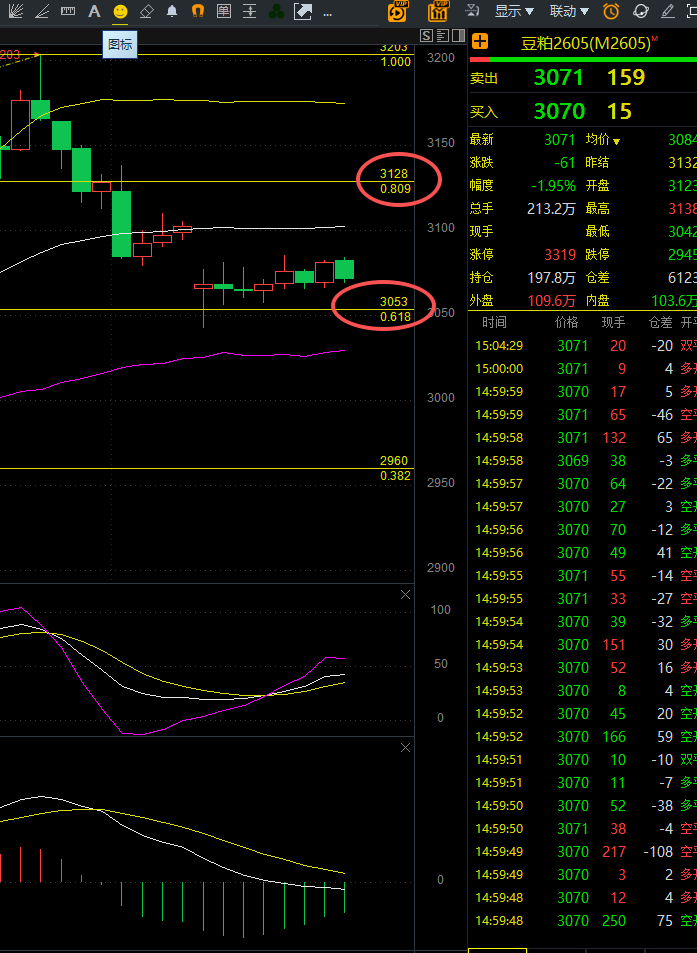697x953 pixels.
Task: Click the 持仓 value 197.8万
Action: (551, 278)
